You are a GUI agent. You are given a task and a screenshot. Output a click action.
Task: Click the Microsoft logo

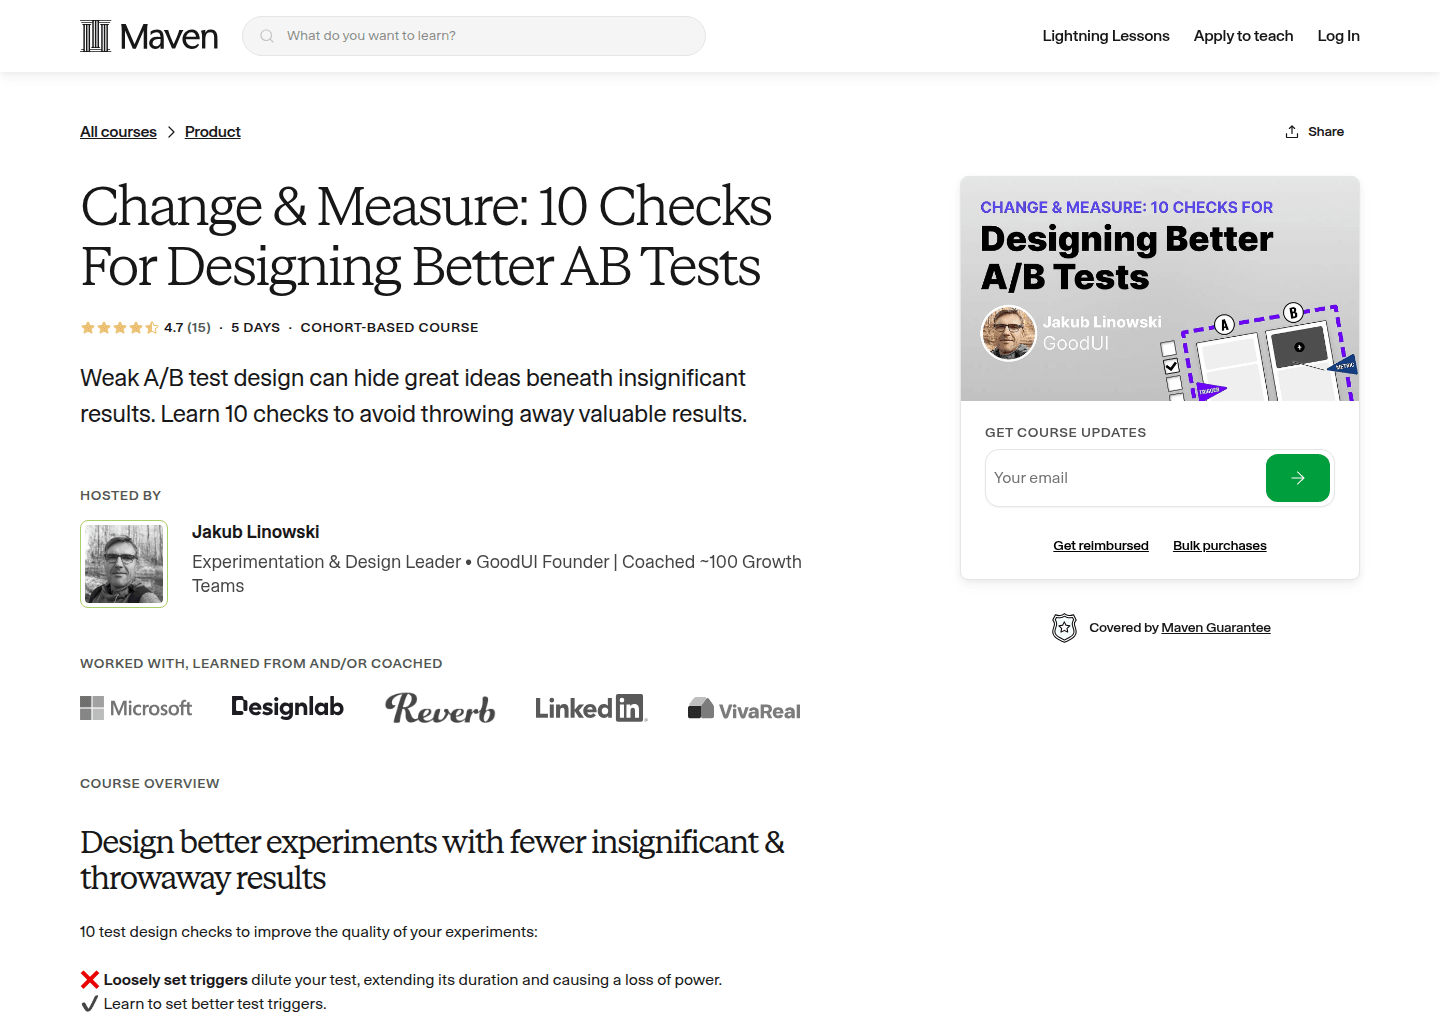(x=136, y=708)
